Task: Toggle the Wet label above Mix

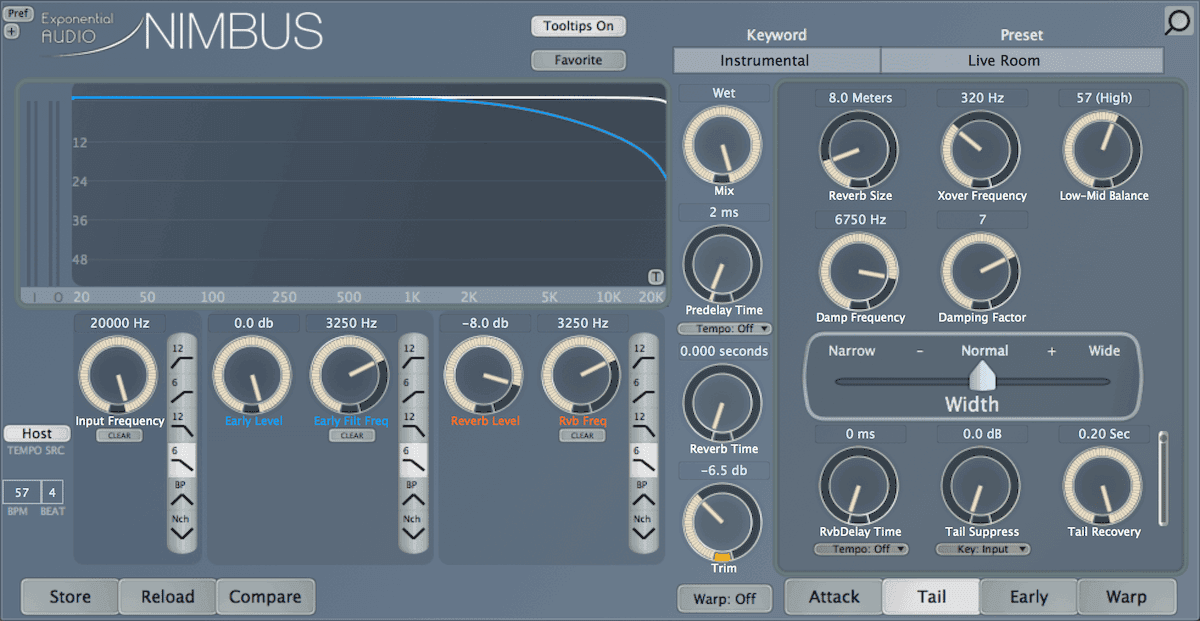Action: (x=724, y=93)
